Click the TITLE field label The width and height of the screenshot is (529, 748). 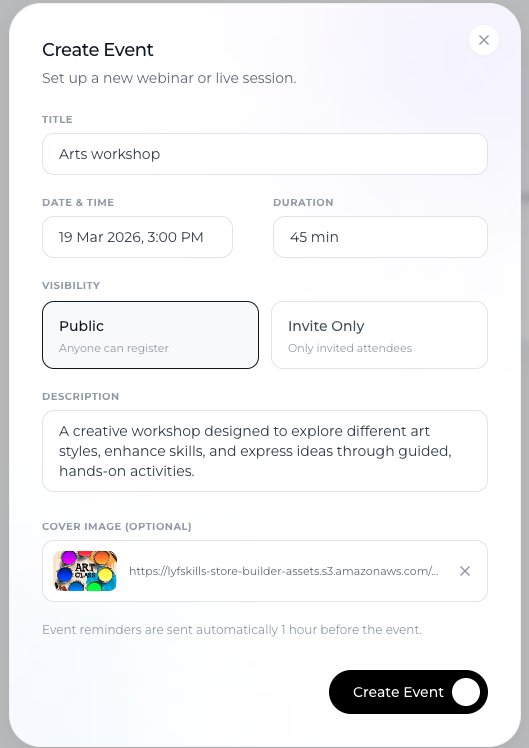tap(57, 119)
